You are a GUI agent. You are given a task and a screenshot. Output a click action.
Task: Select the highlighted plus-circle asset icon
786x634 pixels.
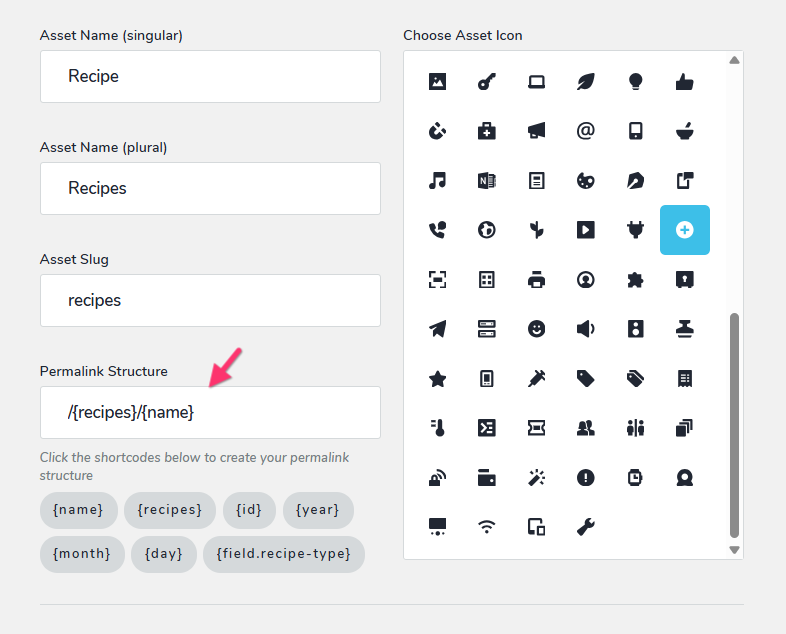pyautogui.click(x=685, y=230)
